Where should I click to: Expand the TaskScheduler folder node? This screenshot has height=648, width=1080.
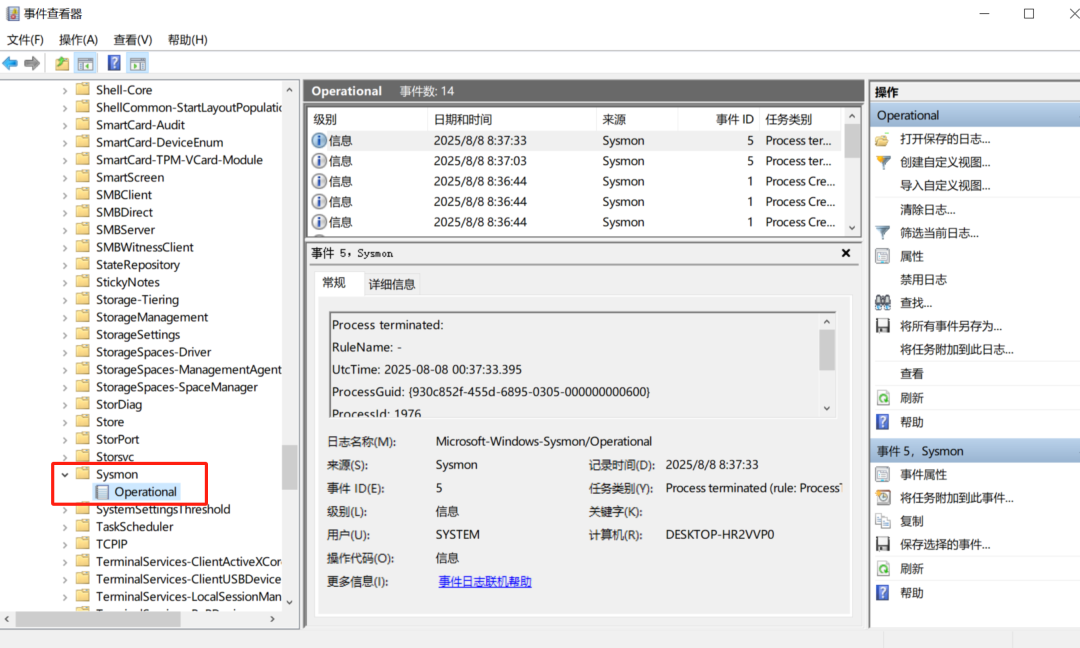65,527
